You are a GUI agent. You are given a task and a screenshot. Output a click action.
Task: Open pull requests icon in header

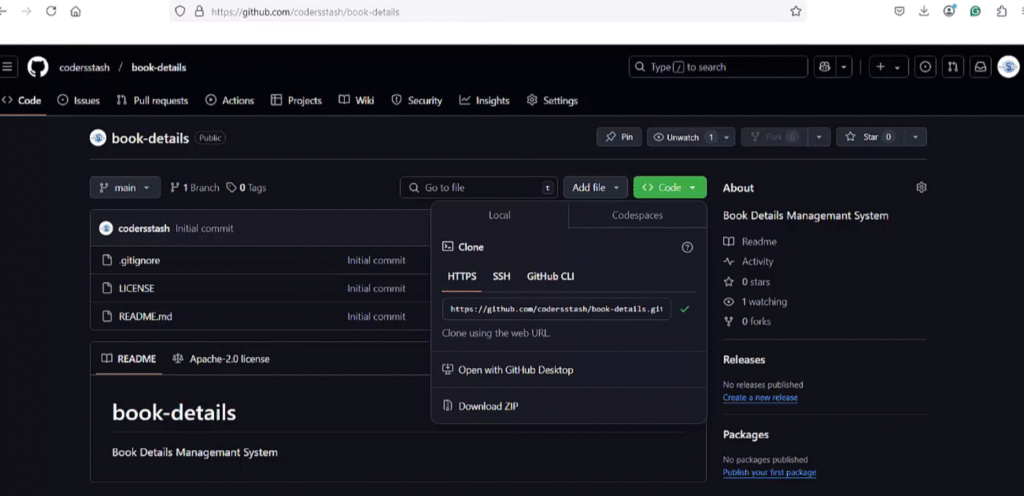pyautogui.click(x=953, y=67)
